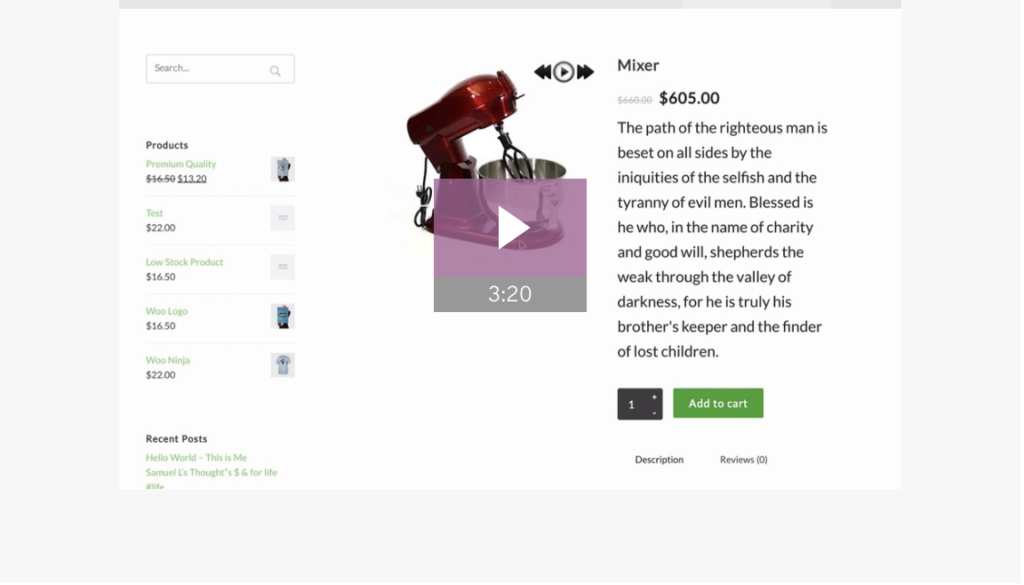Open the Premium Quality product thumbnail
The height and width of the screenshot is (585, 1024).
[x=283, y=170]
